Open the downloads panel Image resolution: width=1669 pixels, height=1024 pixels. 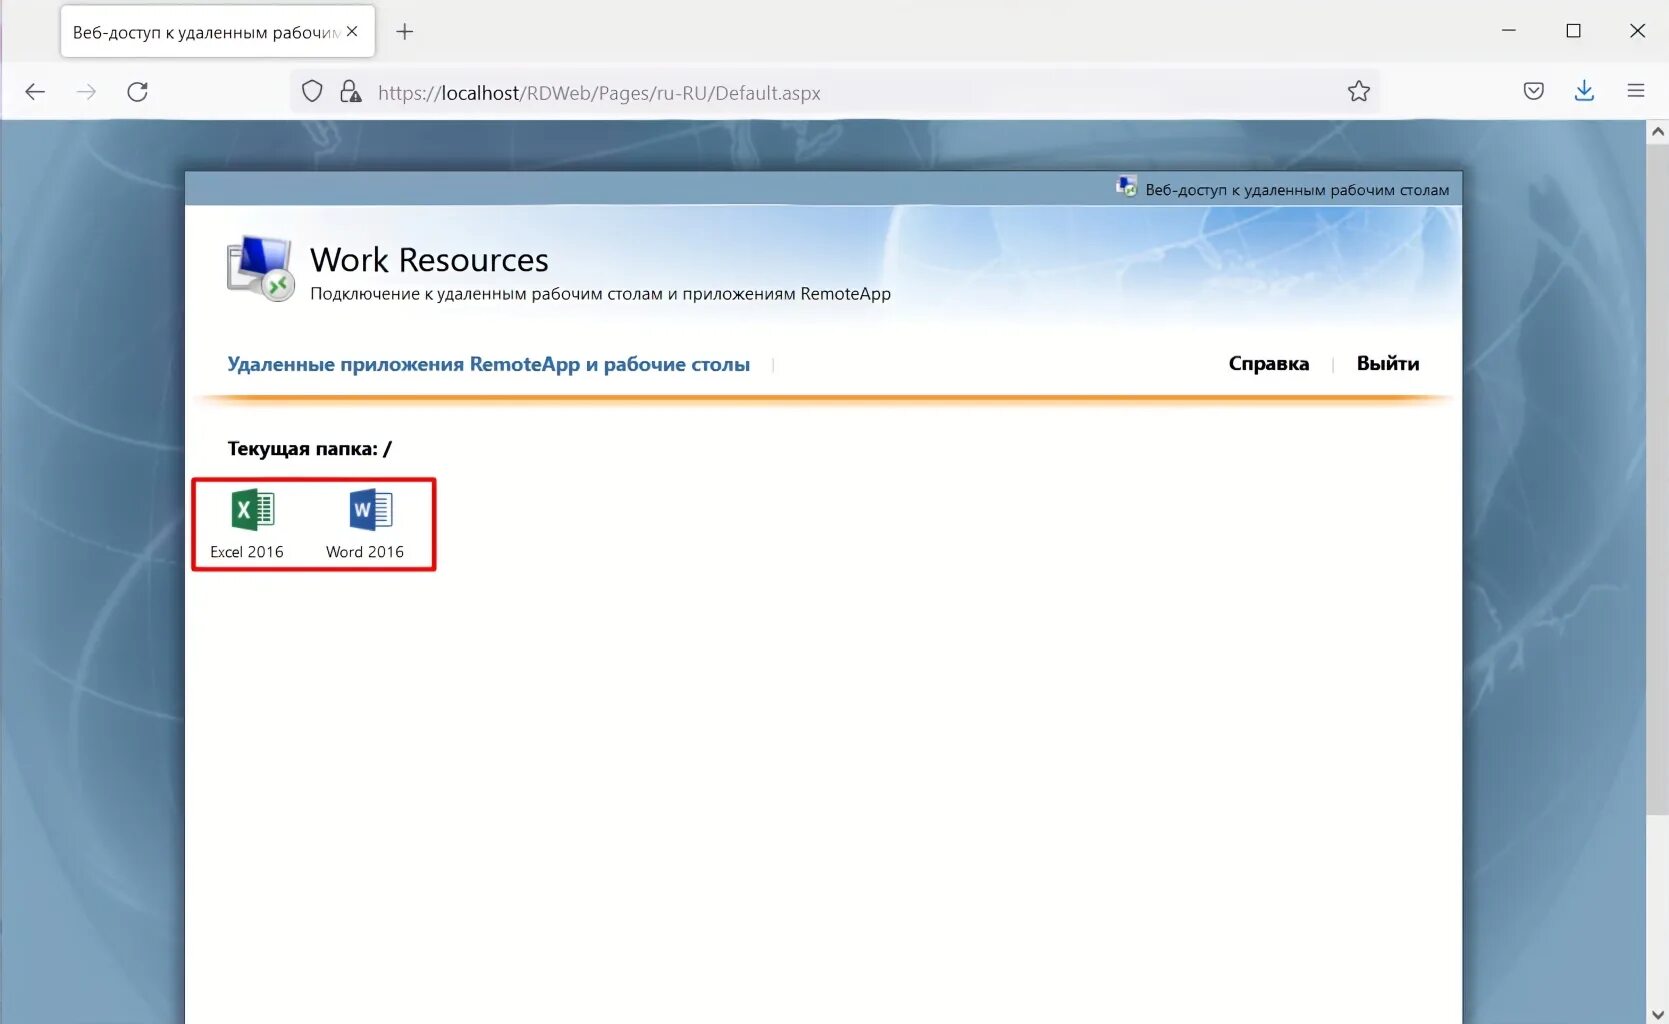[1584, 91]
